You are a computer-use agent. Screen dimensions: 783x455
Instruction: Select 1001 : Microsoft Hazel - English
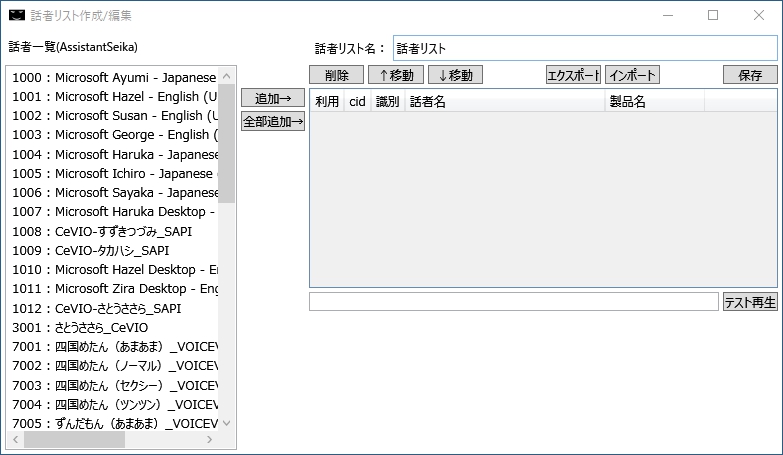pyautogui.click(x=114, y=96)
